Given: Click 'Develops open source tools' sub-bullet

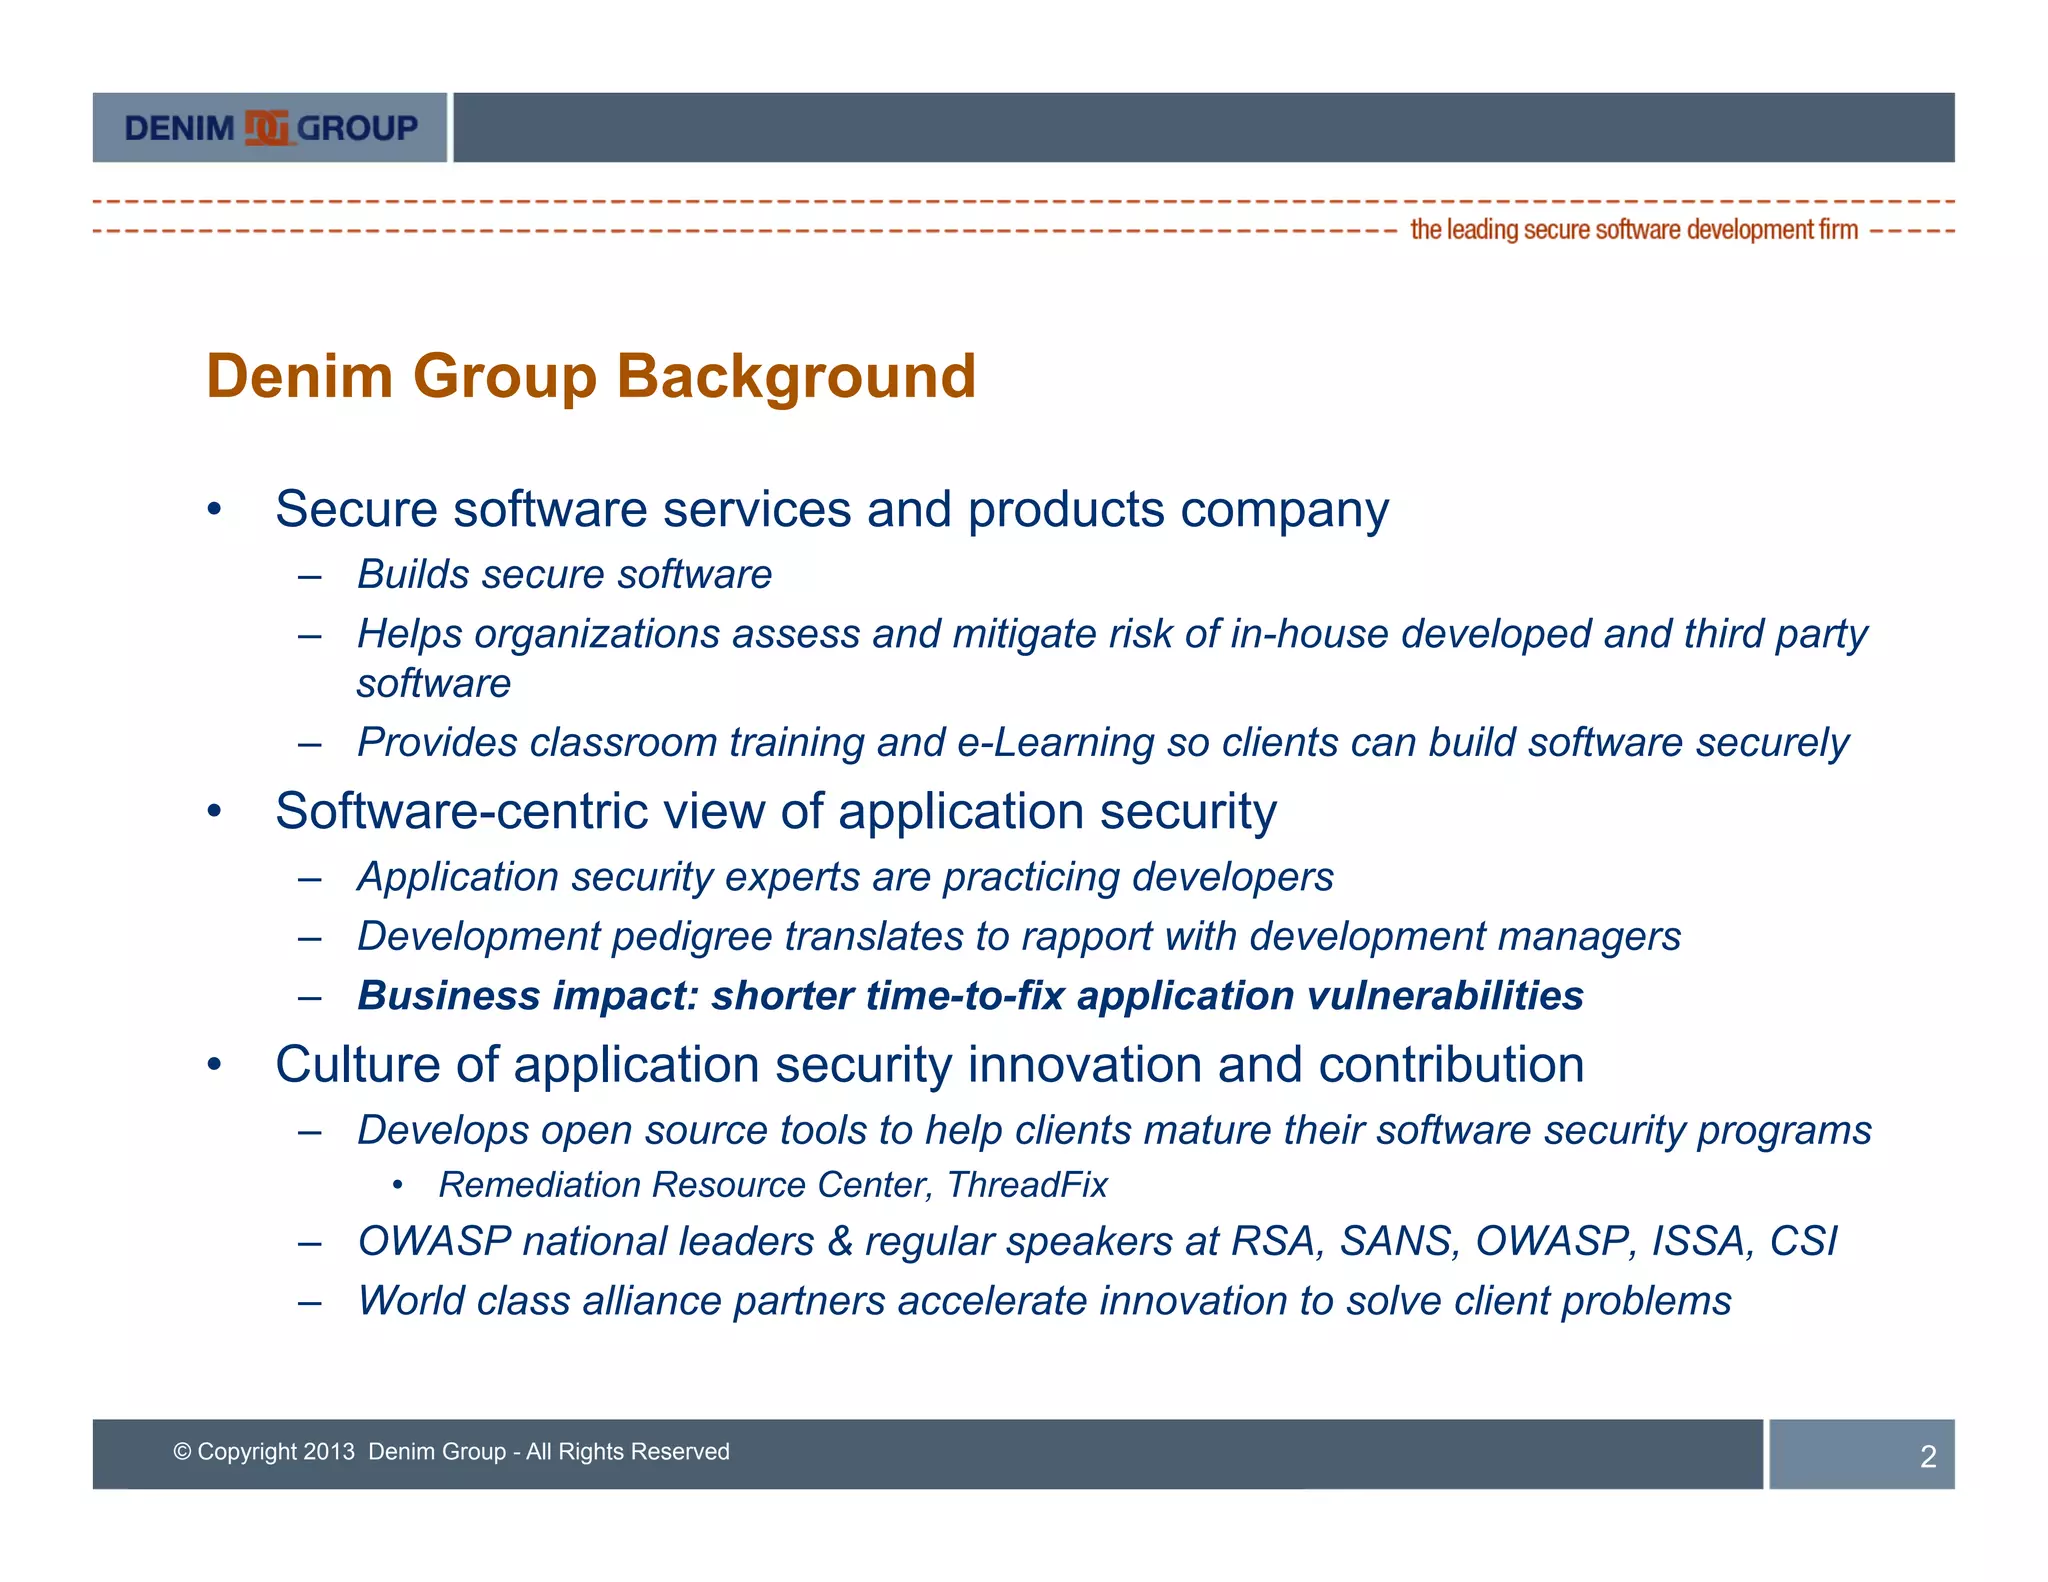Looking at the screenshot, I should pyautogui.click(x=1114, y=1130).
